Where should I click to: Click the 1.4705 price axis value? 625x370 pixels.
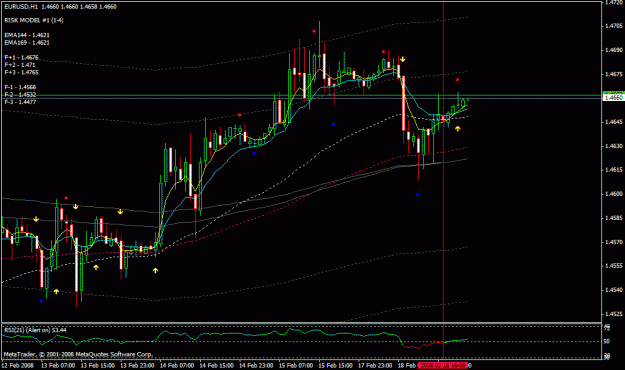[614, 26]
